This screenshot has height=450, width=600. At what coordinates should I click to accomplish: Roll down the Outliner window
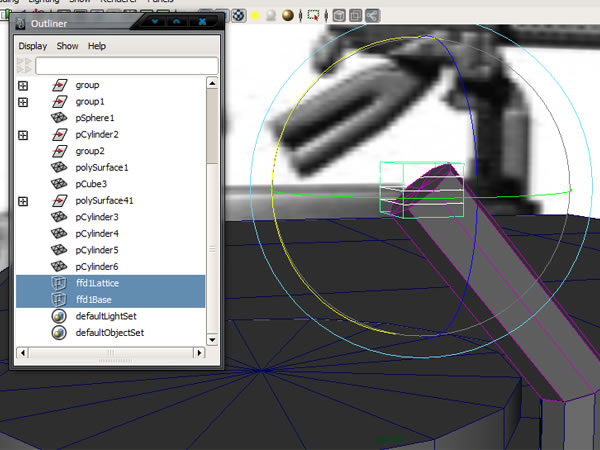click(155, 21)
